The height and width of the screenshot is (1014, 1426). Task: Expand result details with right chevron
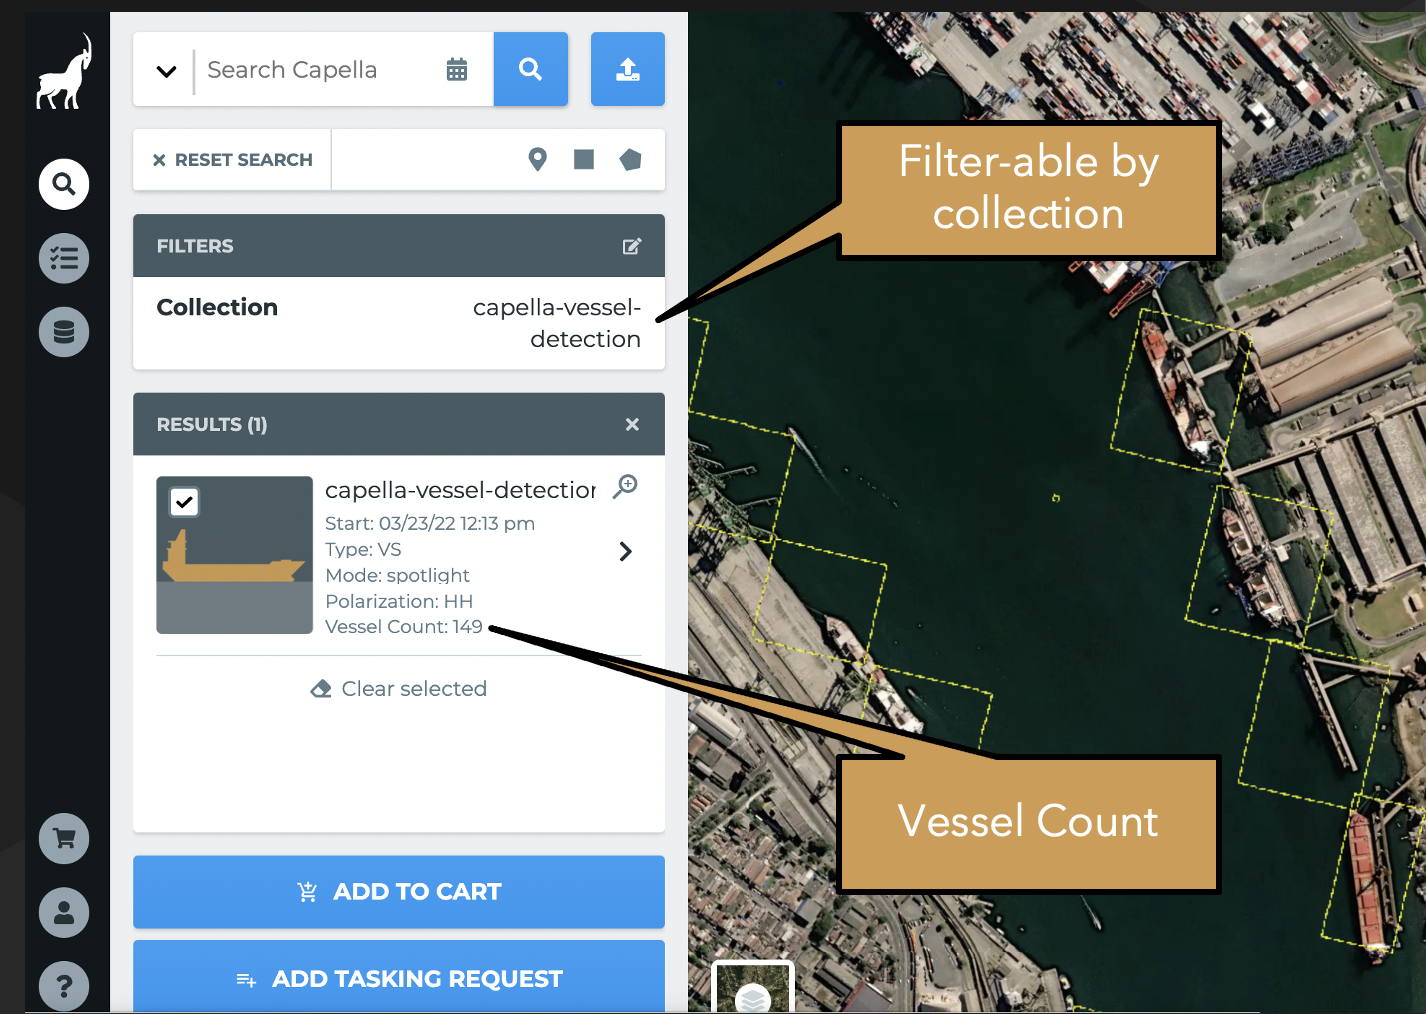(626, 551)
